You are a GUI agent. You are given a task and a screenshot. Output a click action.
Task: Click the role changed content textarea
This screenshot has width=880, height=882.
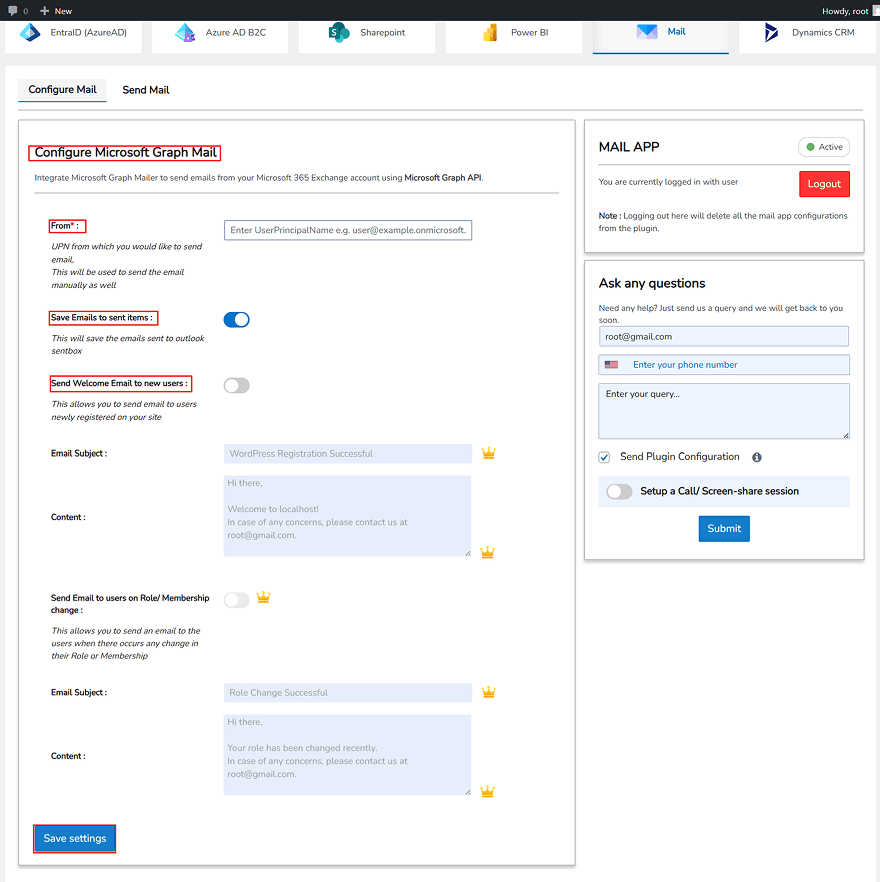tap(347, 755)
